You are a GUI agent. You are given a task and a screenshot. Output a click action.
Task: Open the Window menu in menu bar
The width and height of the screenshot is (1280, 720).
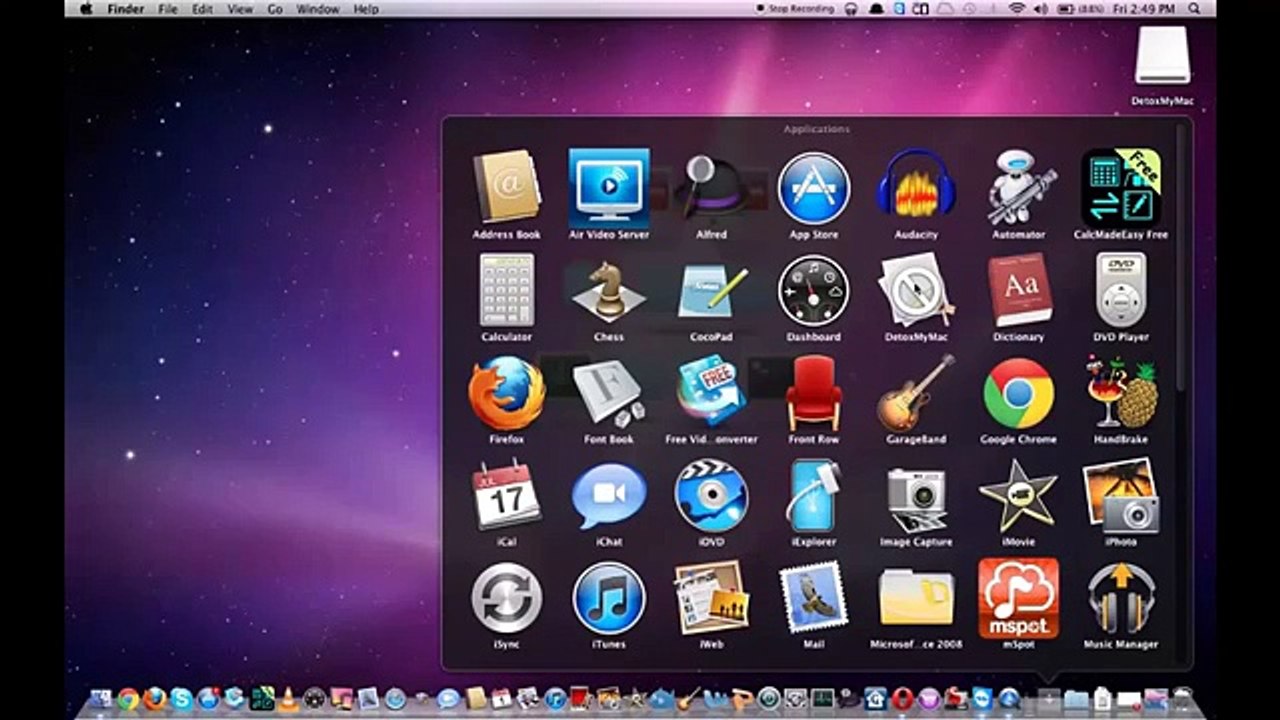coord(317,8)
